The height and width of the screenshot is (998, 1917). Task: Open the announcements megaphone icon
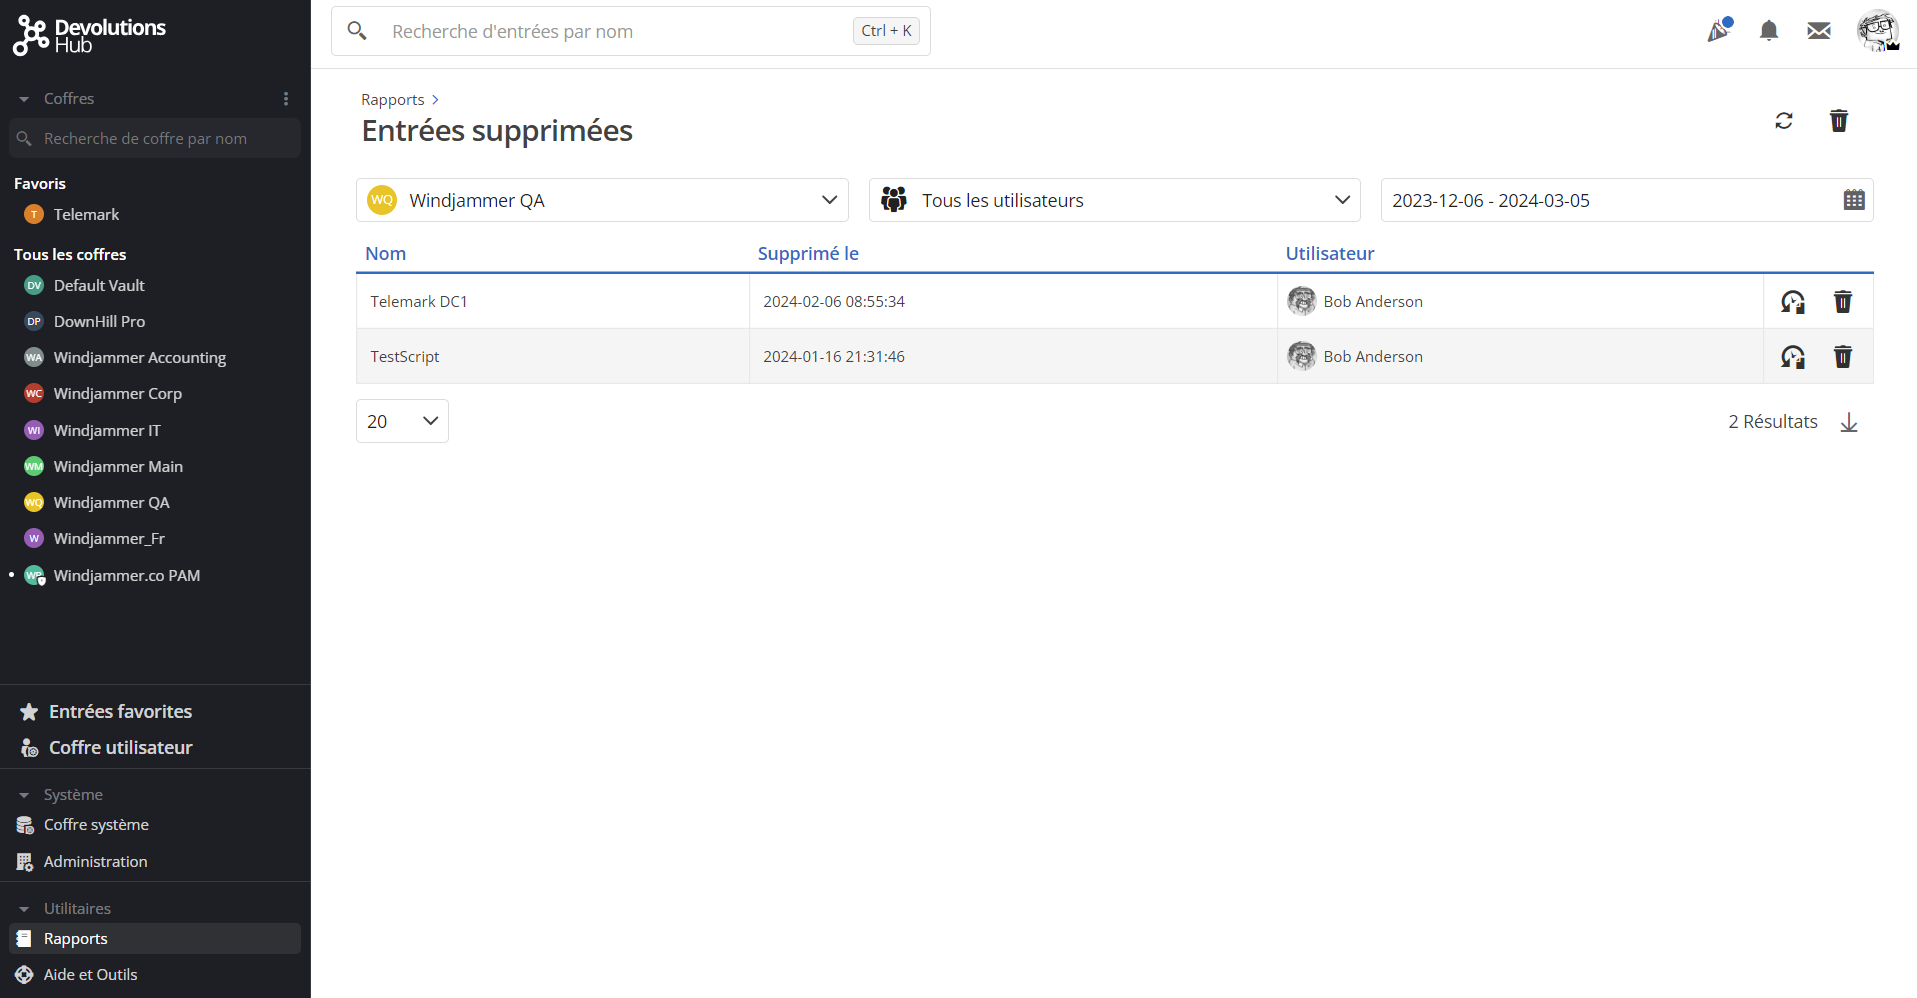(1719, 31)
